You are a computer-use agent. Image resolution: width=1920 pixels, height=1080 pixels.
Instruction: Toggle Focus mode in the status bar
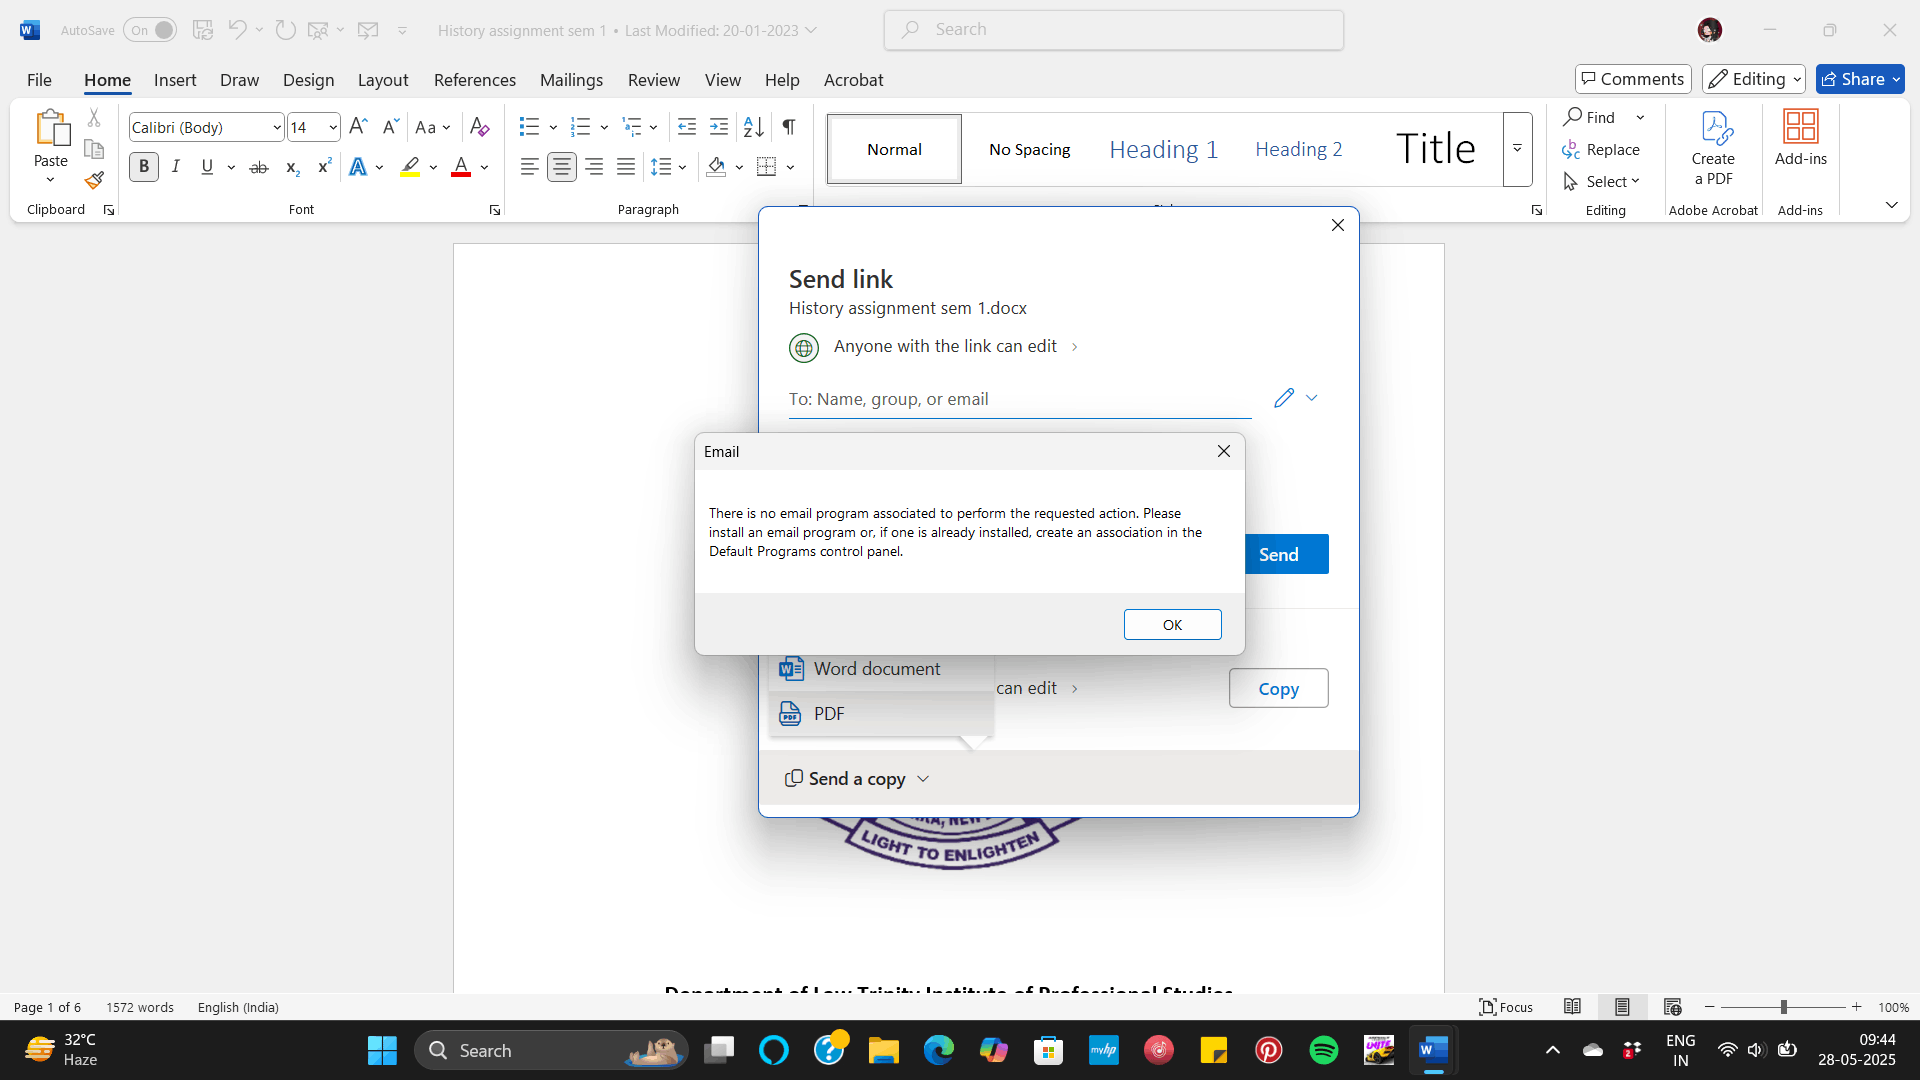1506,1007
